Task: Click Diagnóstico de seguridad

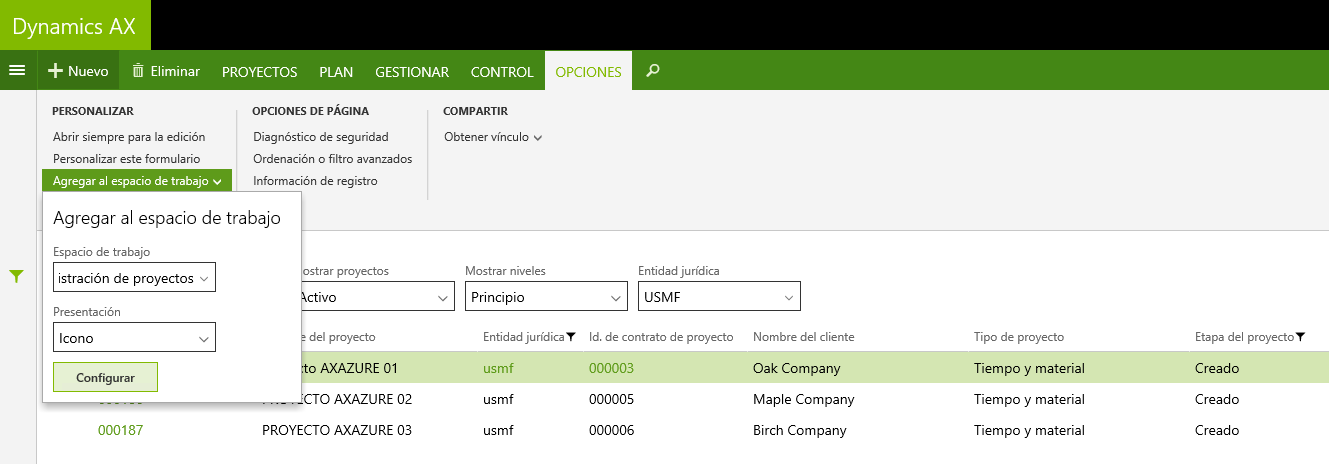Action: [321, 137]
